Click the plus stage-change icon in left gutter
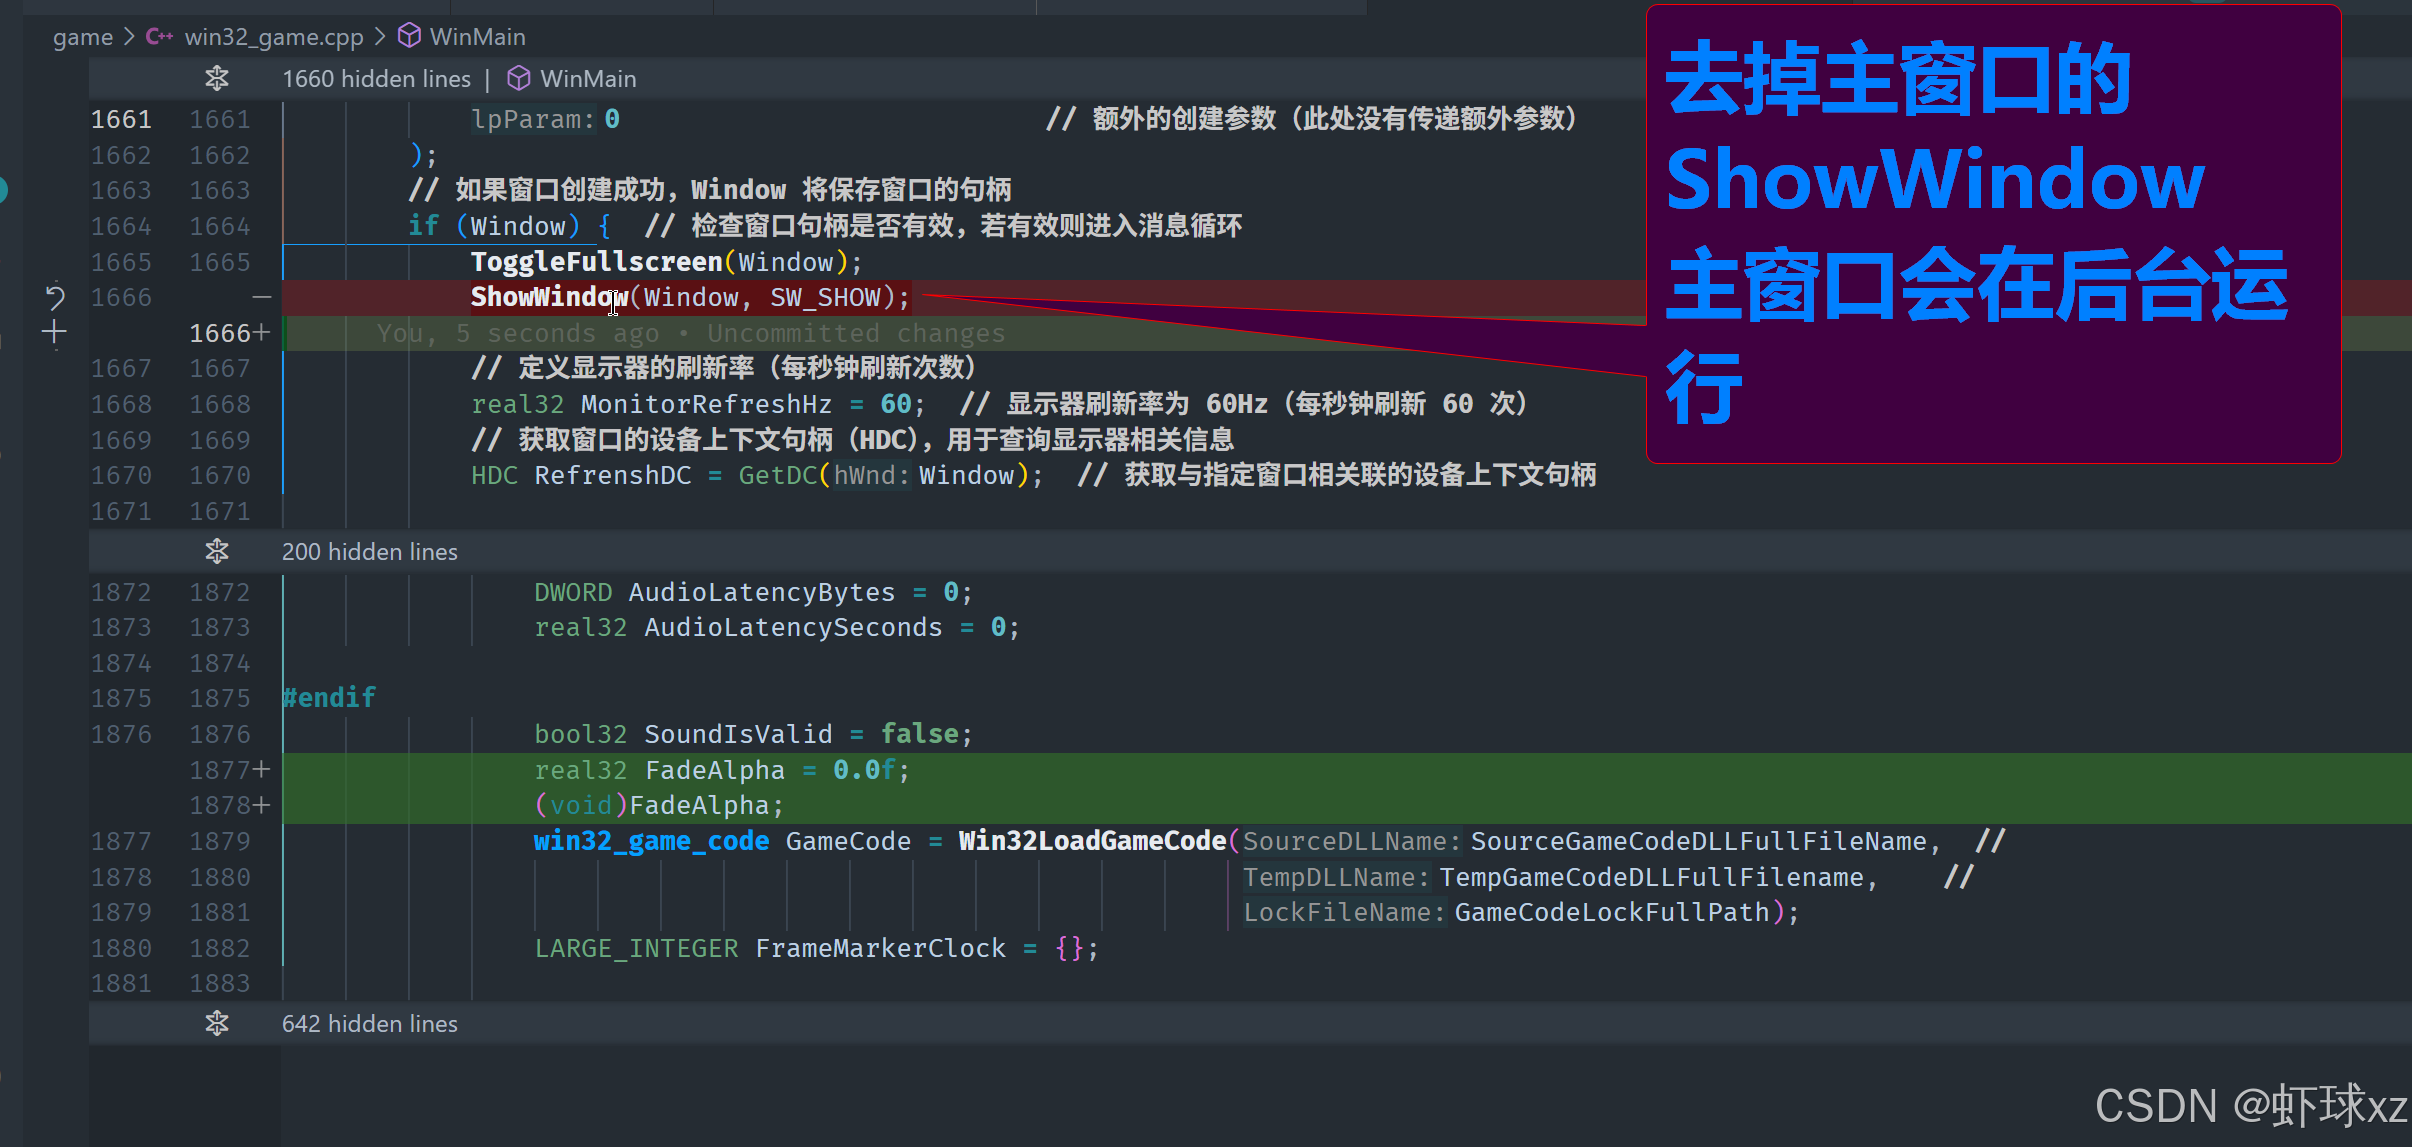Screen dimensions: 2412x1147 [55, 332]
